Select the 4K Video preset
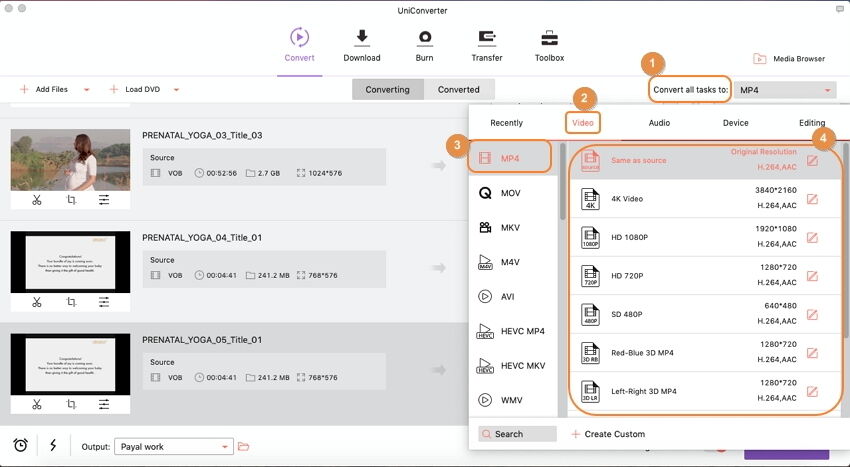850x467 pixels. point(705,199)
